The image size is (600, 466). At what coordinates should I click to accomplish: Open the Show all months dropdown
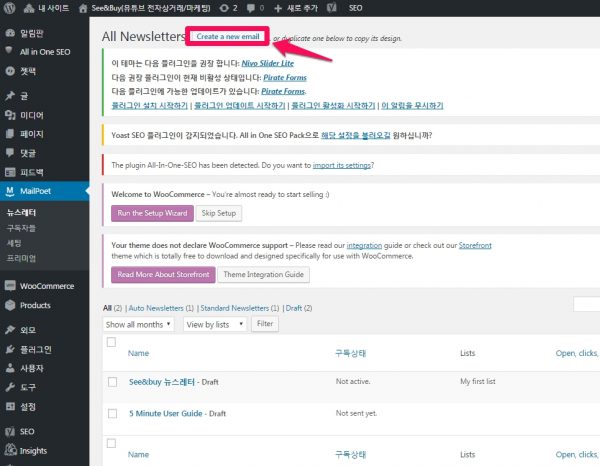[x=138, y=324]
